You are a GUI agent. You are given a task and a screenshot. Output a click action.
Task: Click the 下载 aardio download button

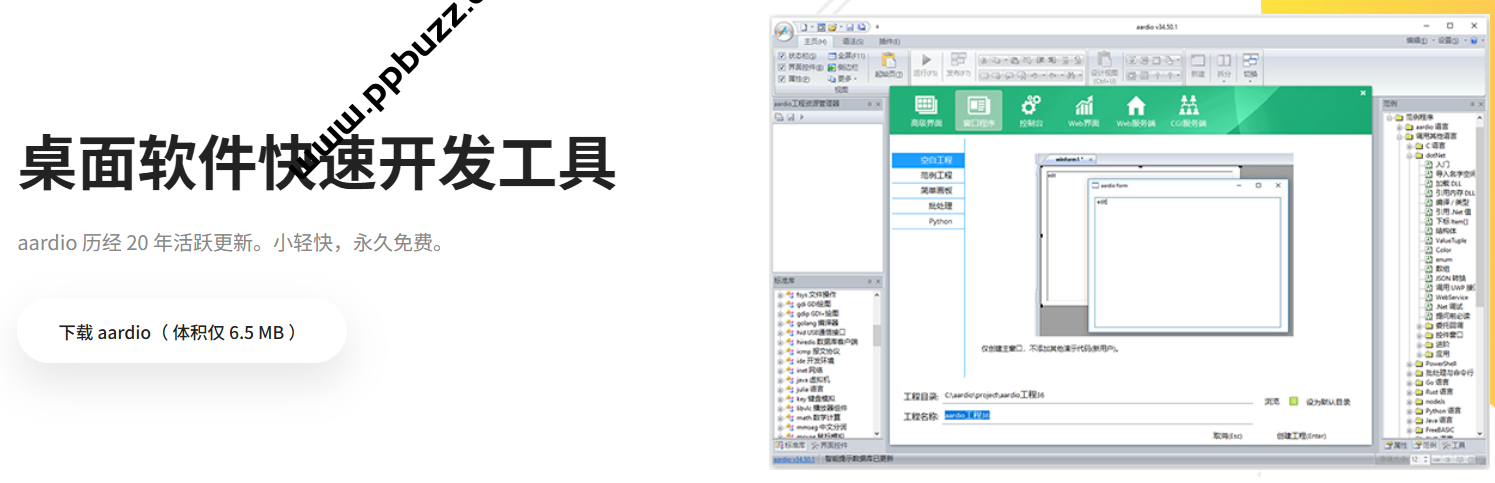[x=181, y=332]
